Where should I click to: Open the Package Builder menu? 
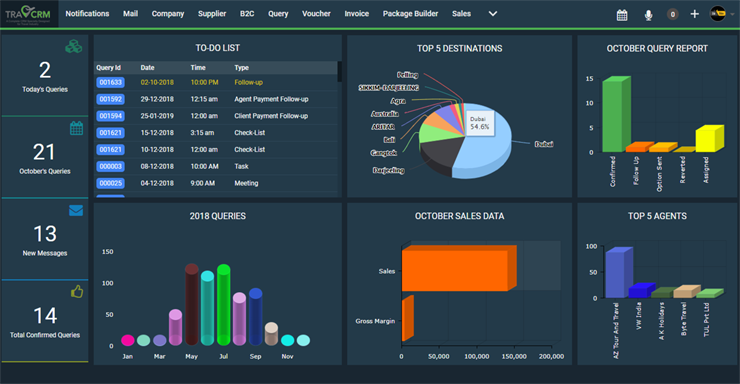click(410, 14)
